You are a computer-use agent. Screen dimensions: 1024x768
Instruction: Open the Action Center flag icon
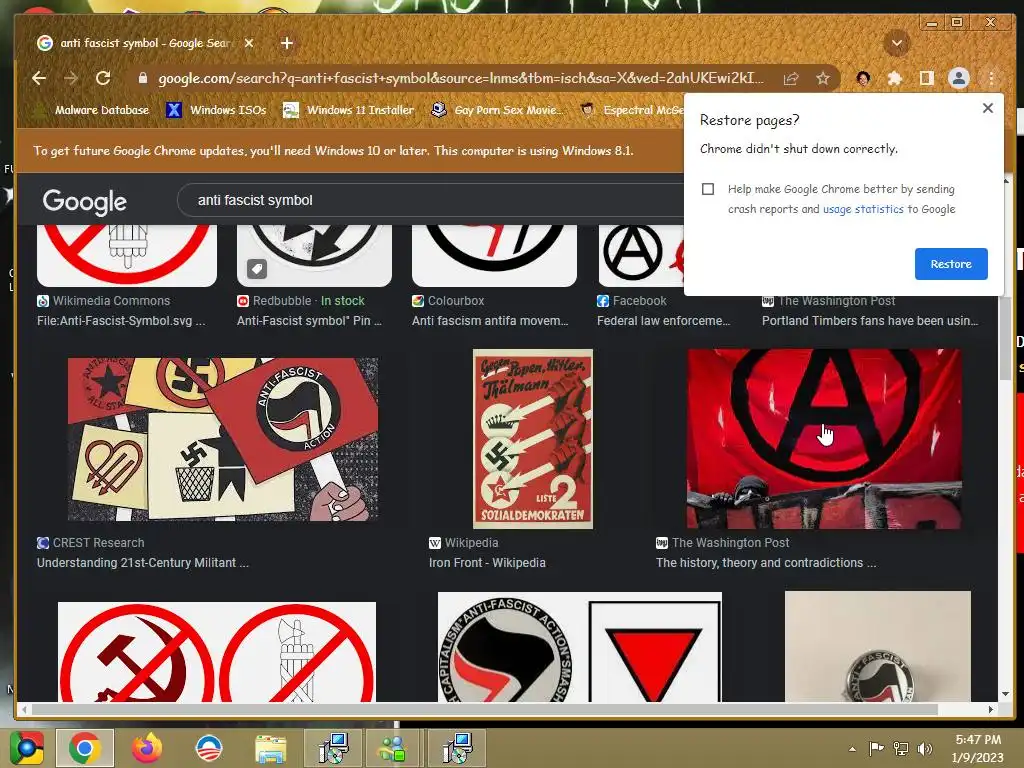coord(876,748)
